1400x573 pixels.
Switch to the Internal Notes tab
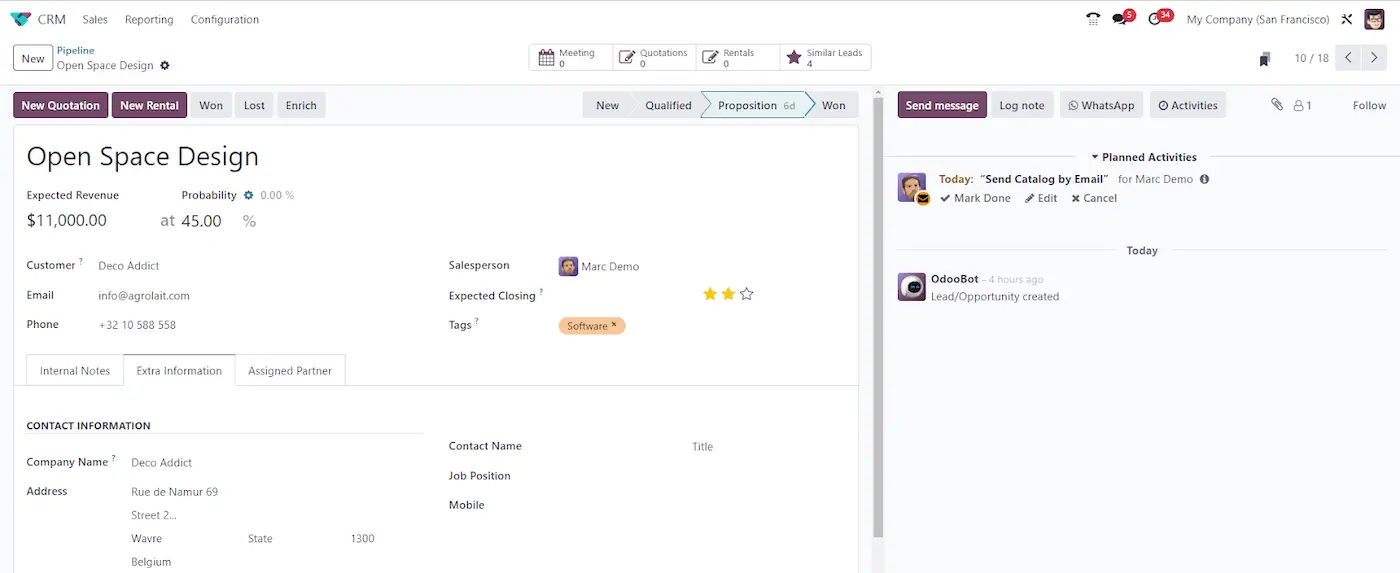click(x=75, y=370)
